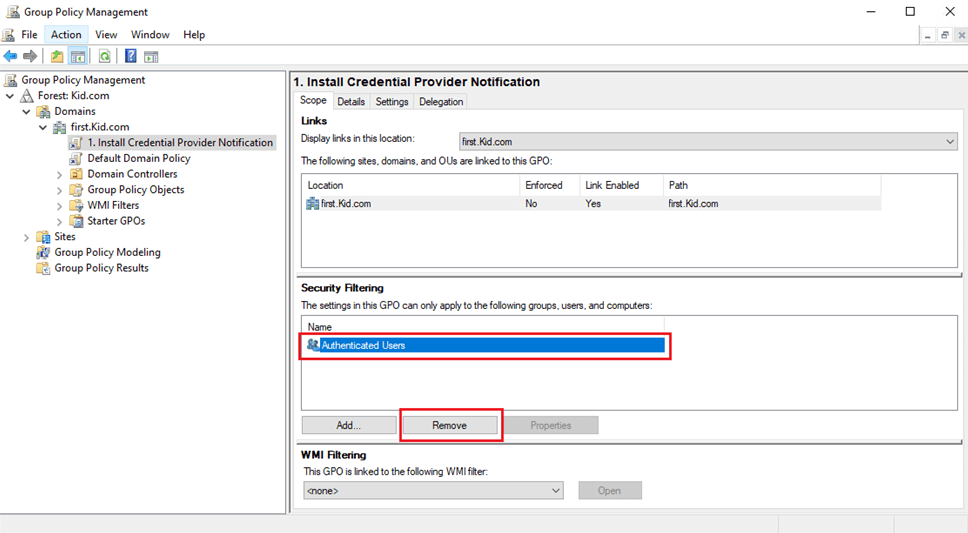Click the Domain Controllers OU icon
The image size is (968, 533).
76,174
